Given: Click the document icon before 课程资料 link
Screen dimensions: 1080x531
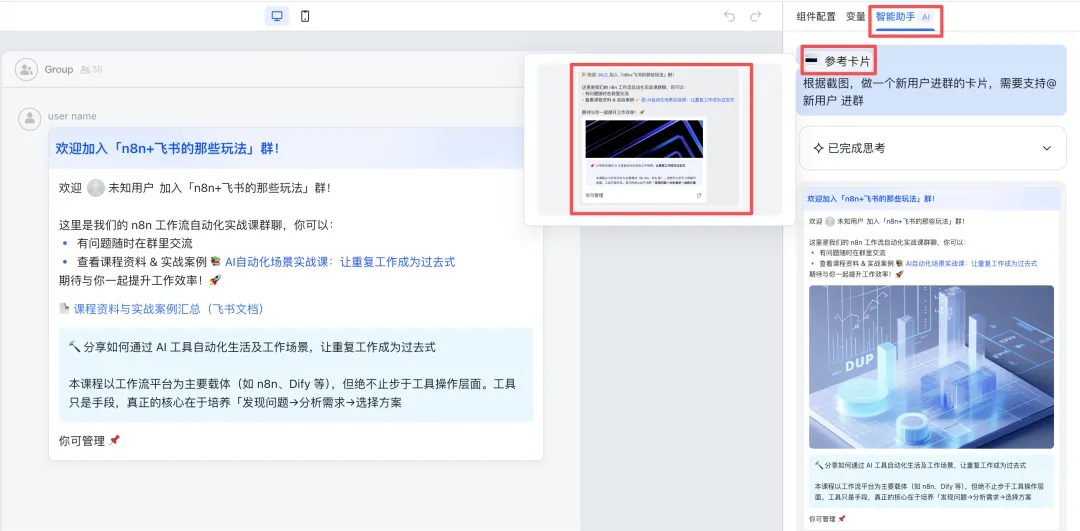Looking at the screenshot, I should (65, 309).
